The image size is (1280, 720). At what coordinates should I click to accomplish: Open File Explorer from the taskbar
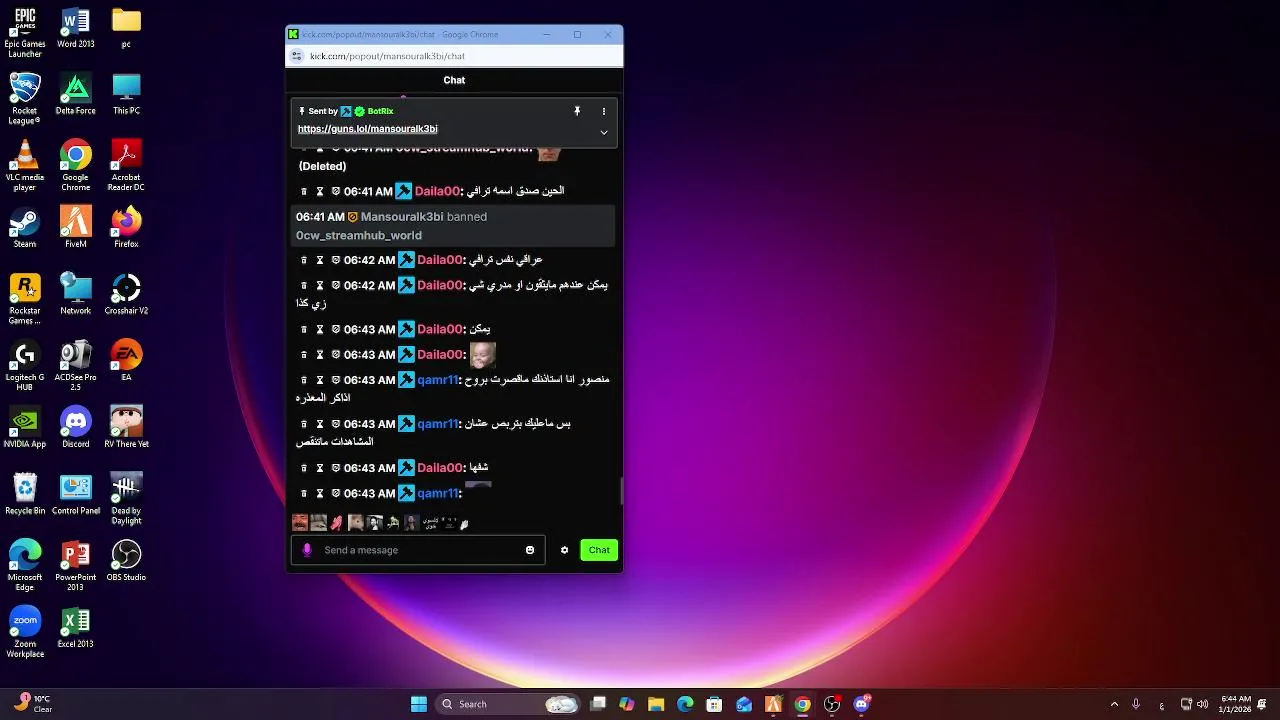tap(656, 704)
